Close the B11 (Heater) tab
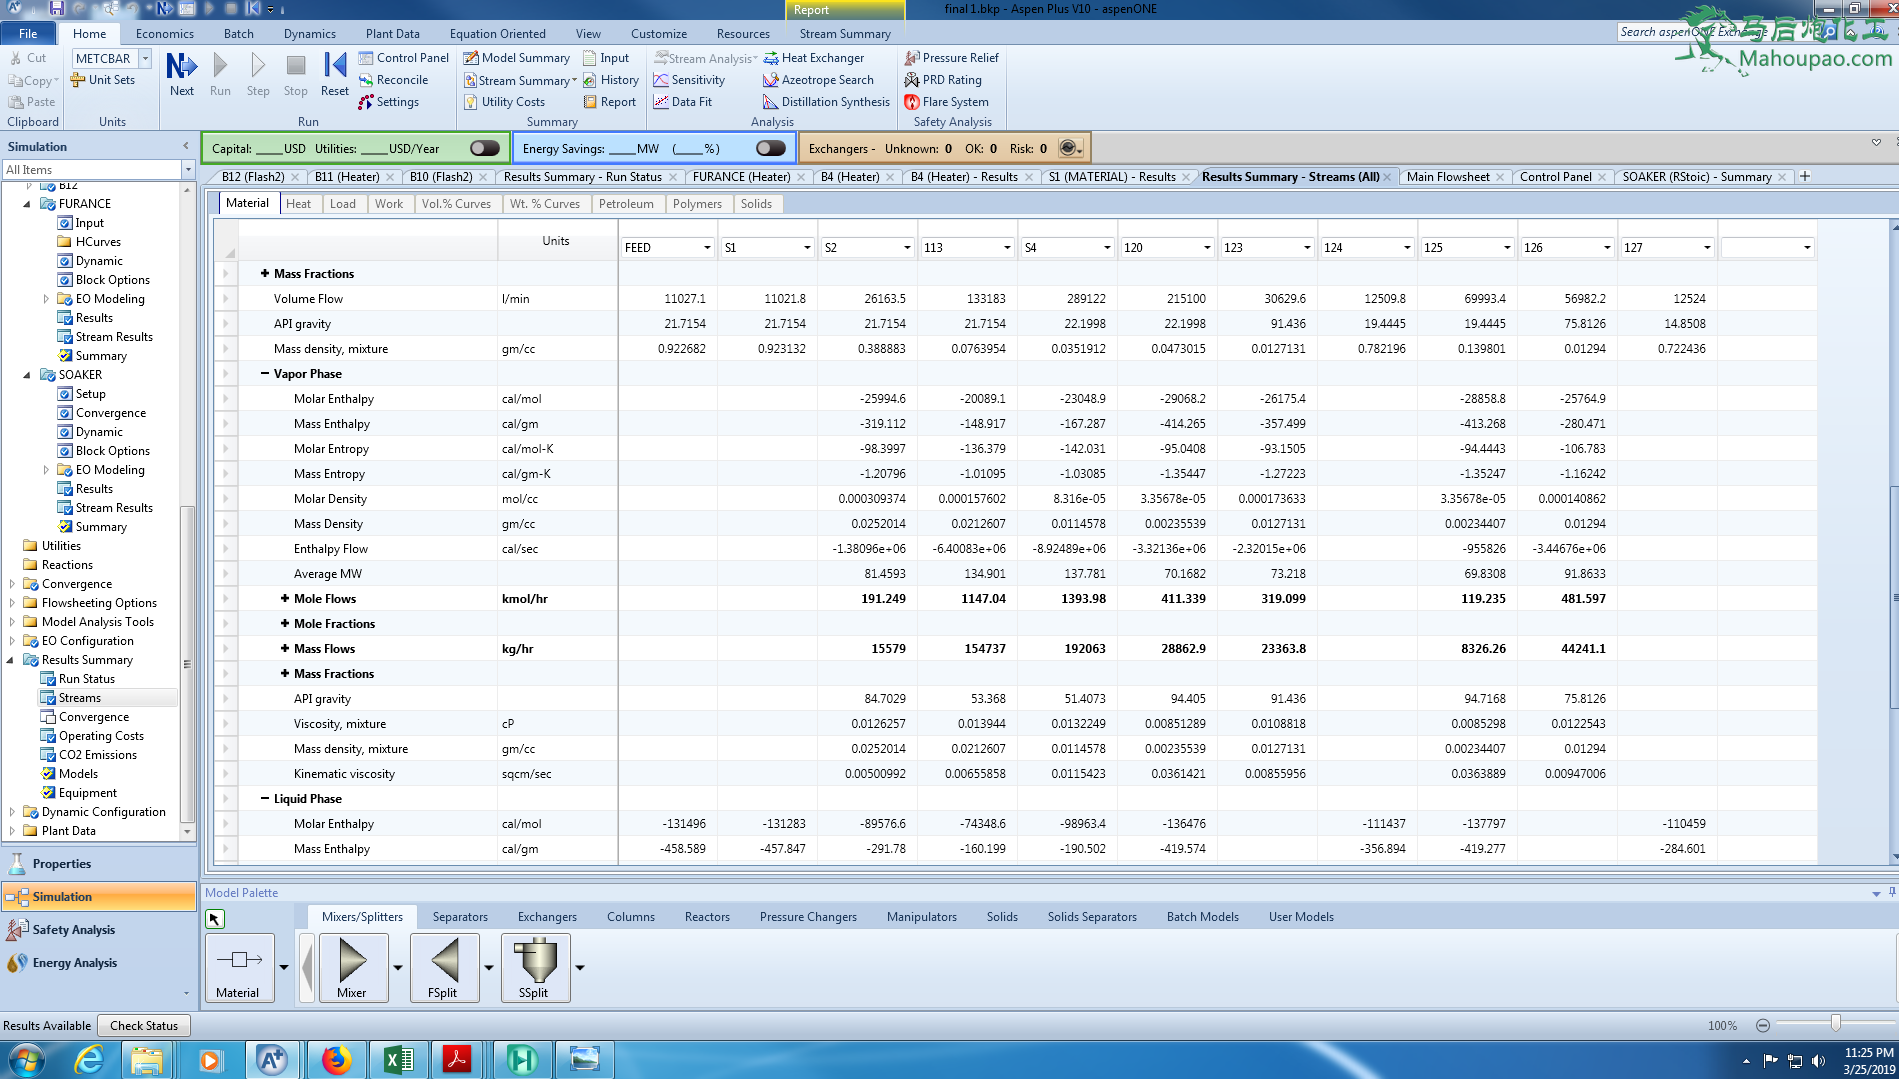The width and height of the screenshot is (1899, 1079). point(390,178)
